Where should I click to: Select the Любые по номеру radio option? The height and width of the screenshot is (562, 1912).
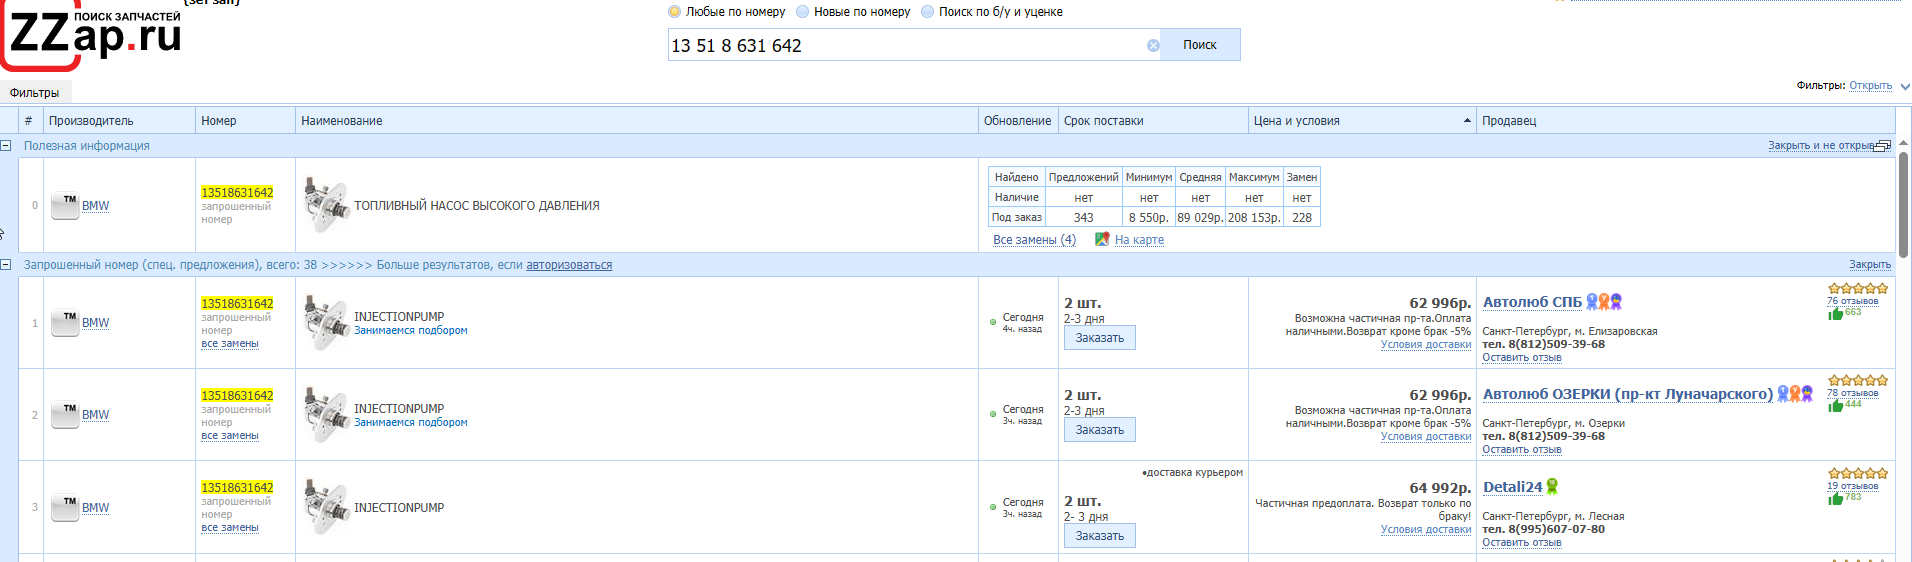(x=675, y=12)
